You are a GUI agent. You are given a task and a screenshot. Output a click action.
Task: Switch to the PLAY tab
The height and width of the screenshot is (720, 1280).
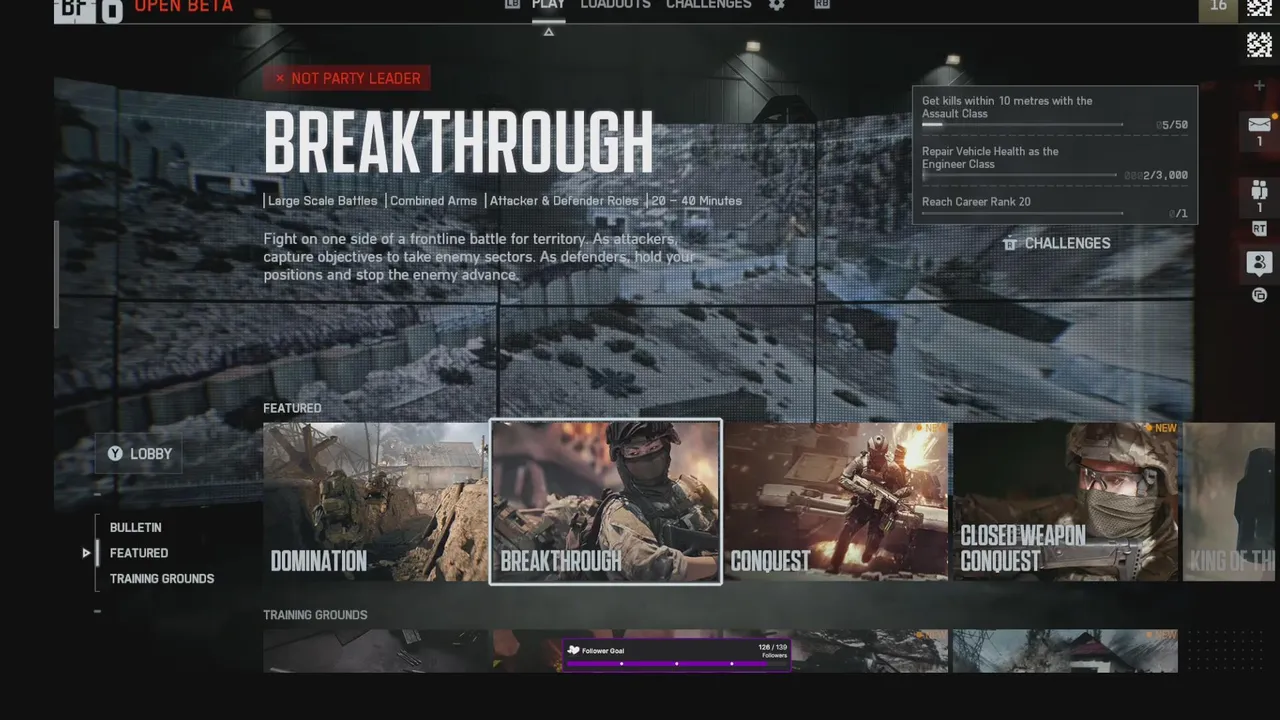(548, 5)
